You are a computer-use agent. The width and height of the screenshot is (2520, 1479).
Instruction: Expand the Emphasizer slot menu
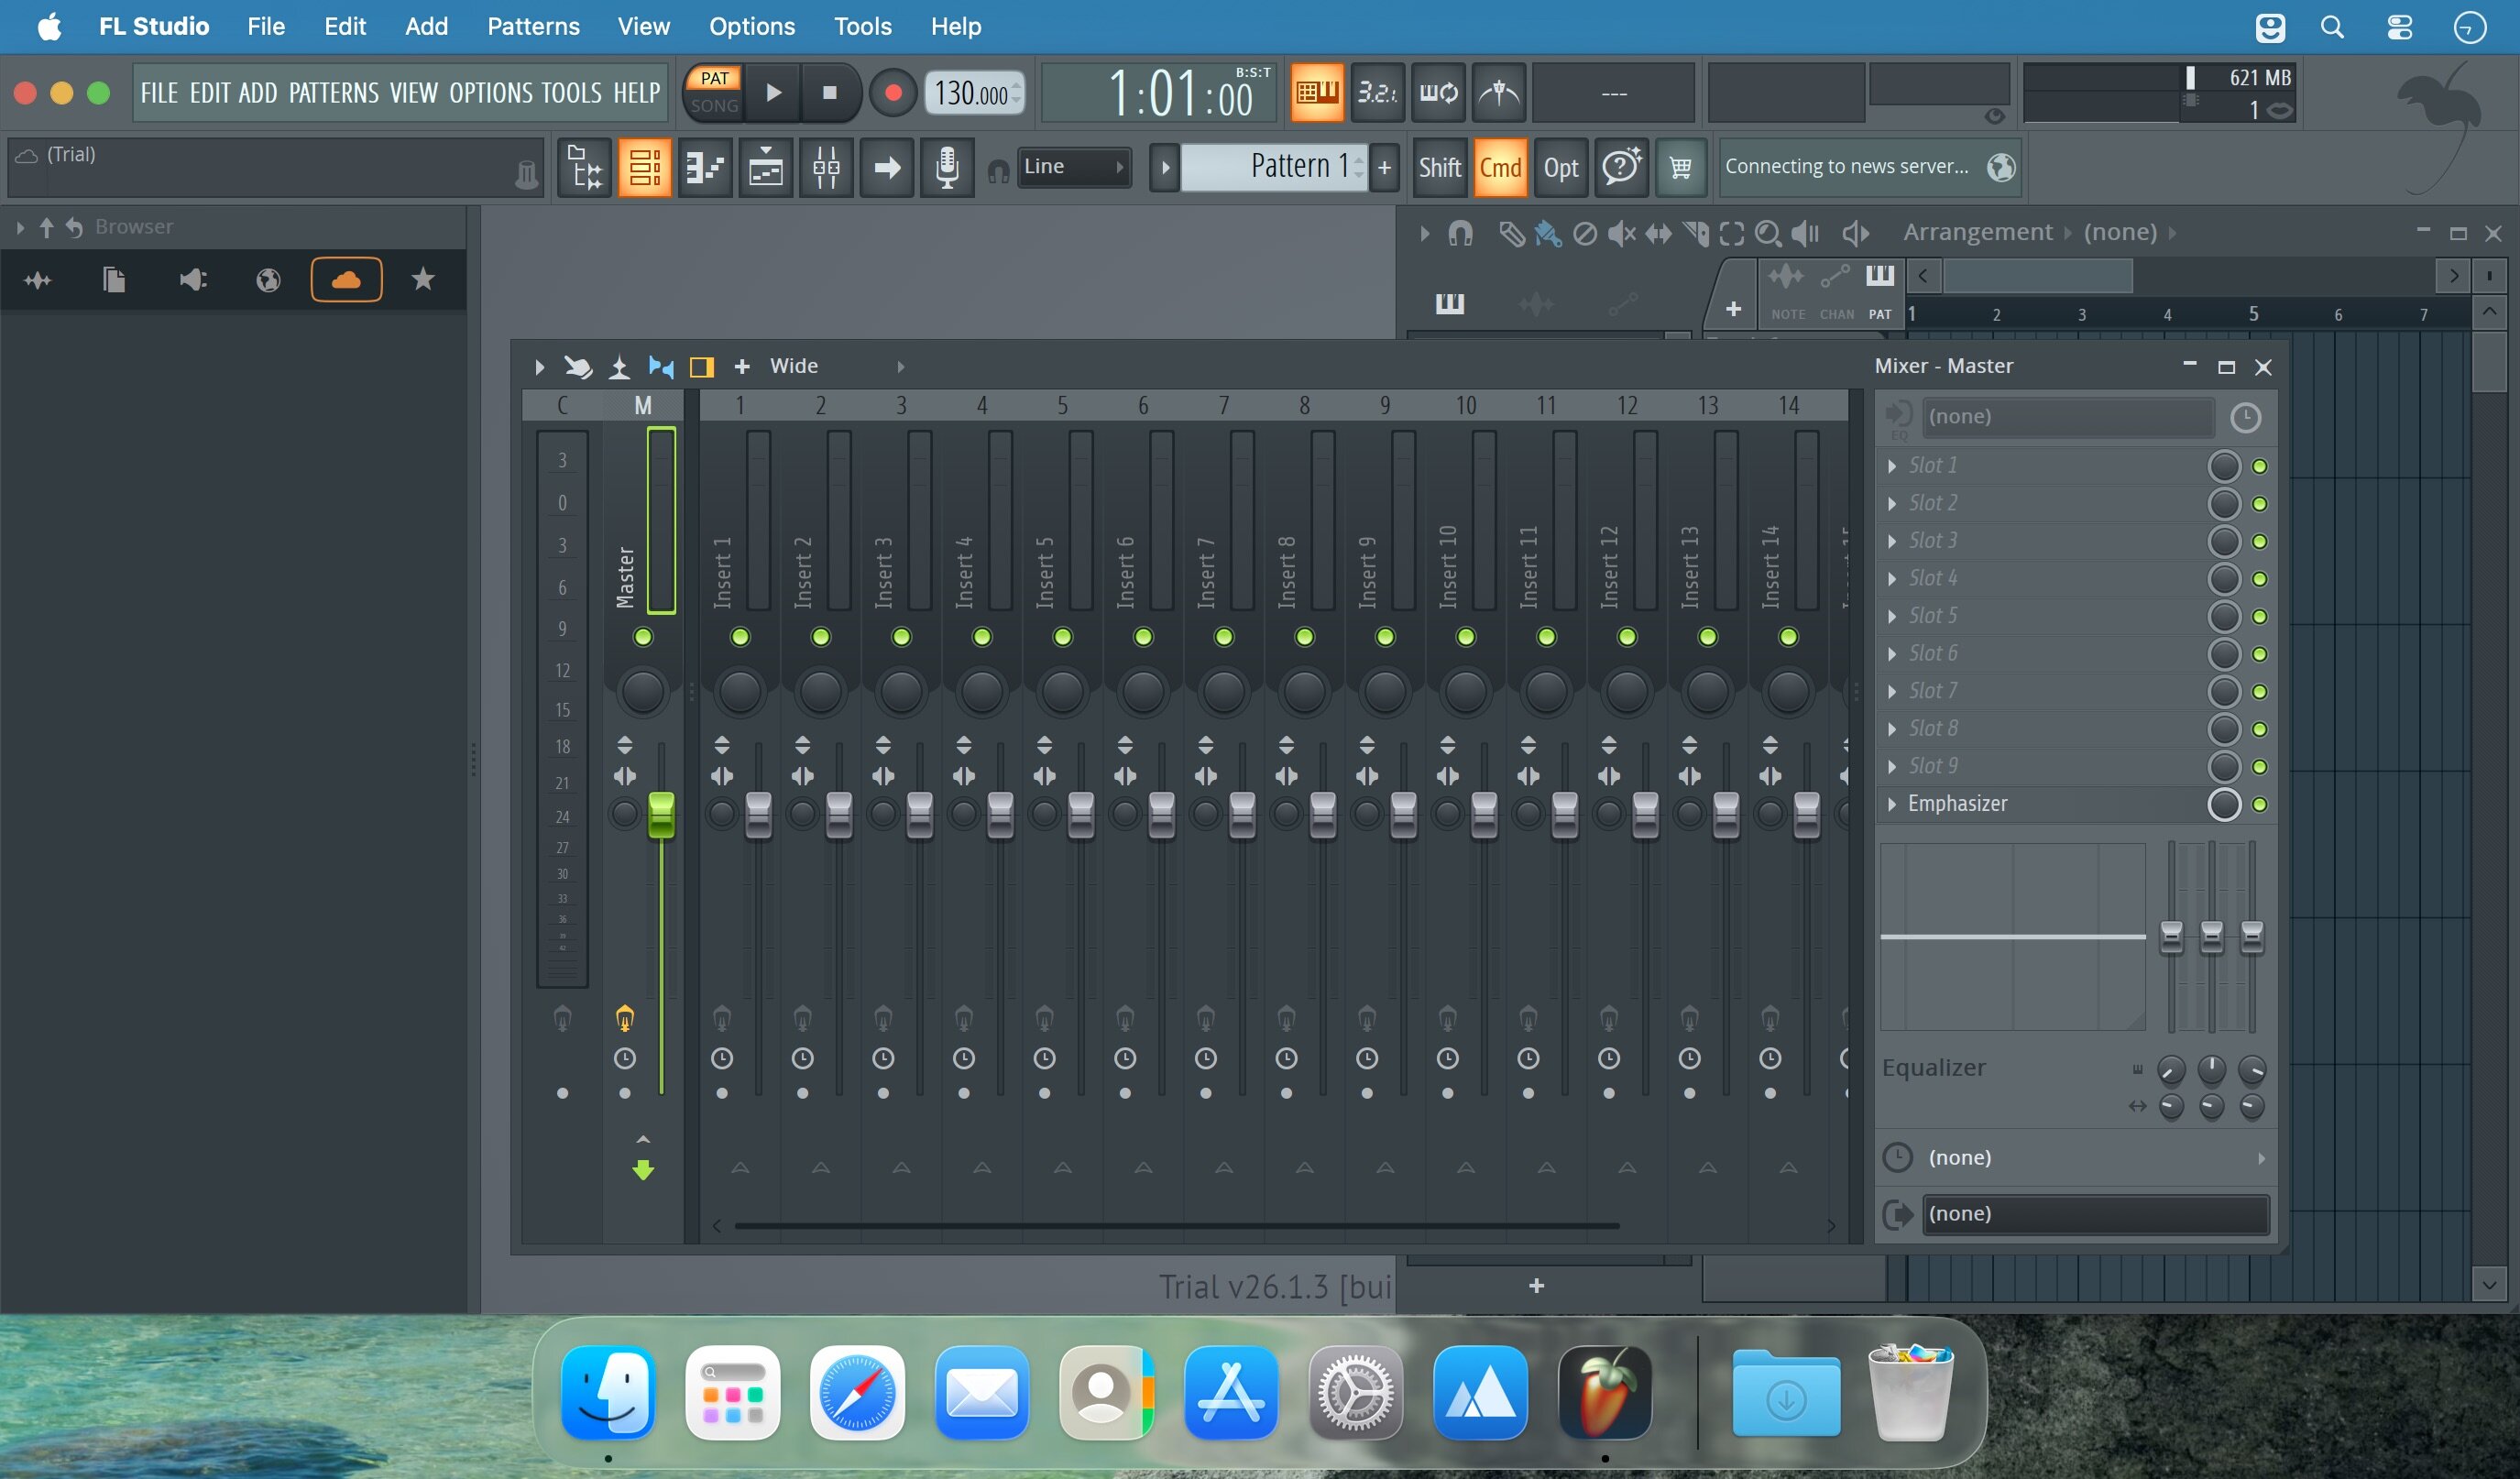click(1892, 804)
